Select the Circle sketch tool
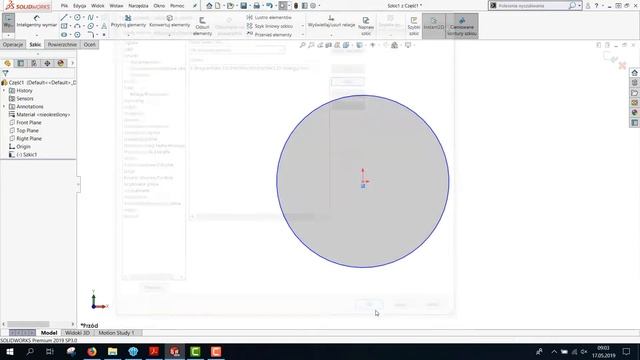Image resolution: width=640 pixels, height=360 pixels. (77, 18)
